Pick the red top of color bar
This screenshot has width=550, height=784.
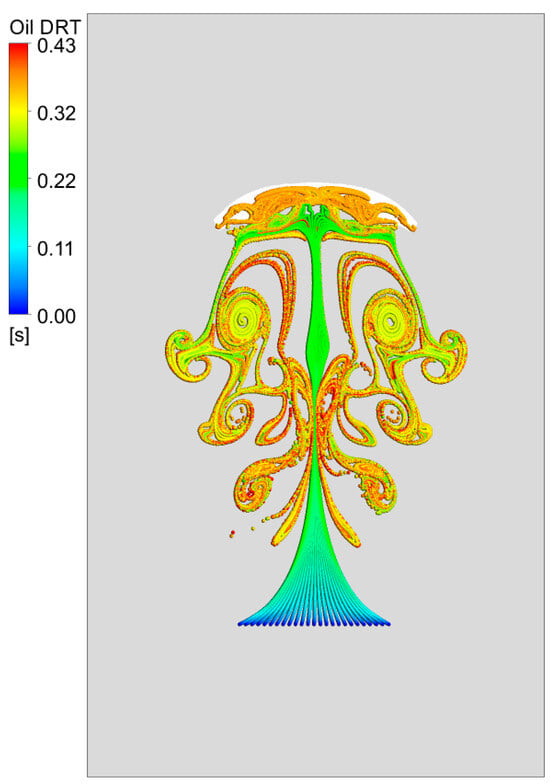18,48
